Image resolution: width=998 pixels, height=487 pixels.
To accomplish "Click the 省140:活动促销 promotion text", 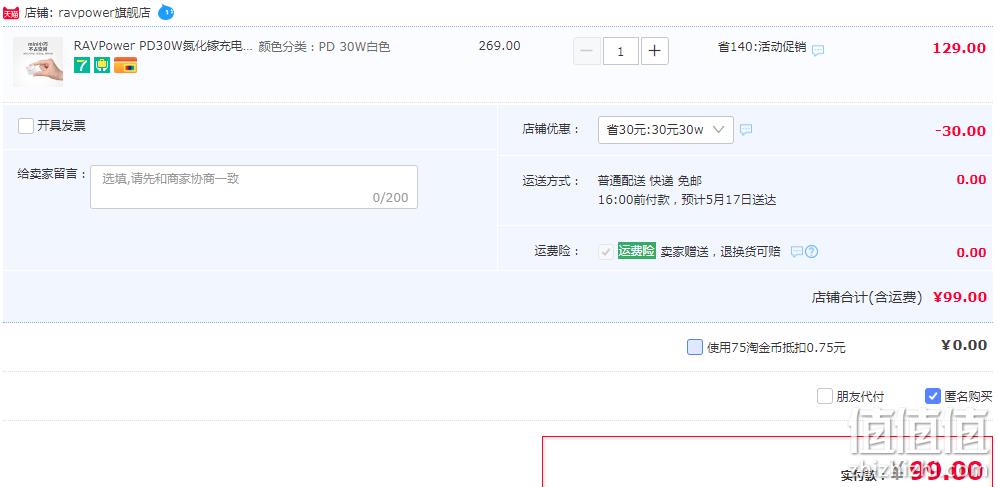I will point(762,47).
